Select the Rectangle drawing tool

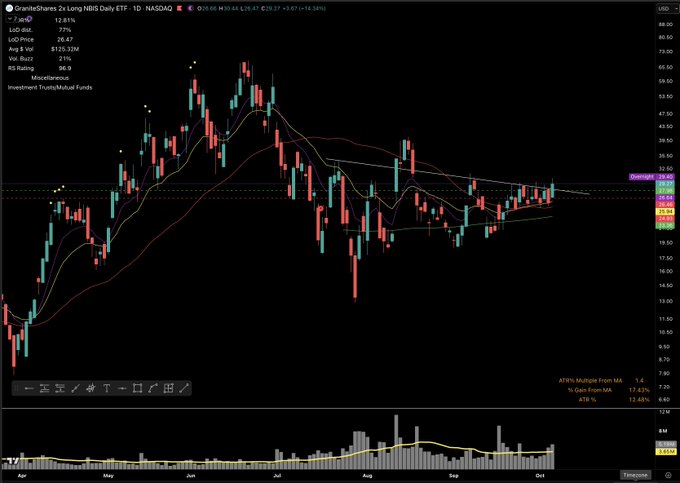[137, 388]
